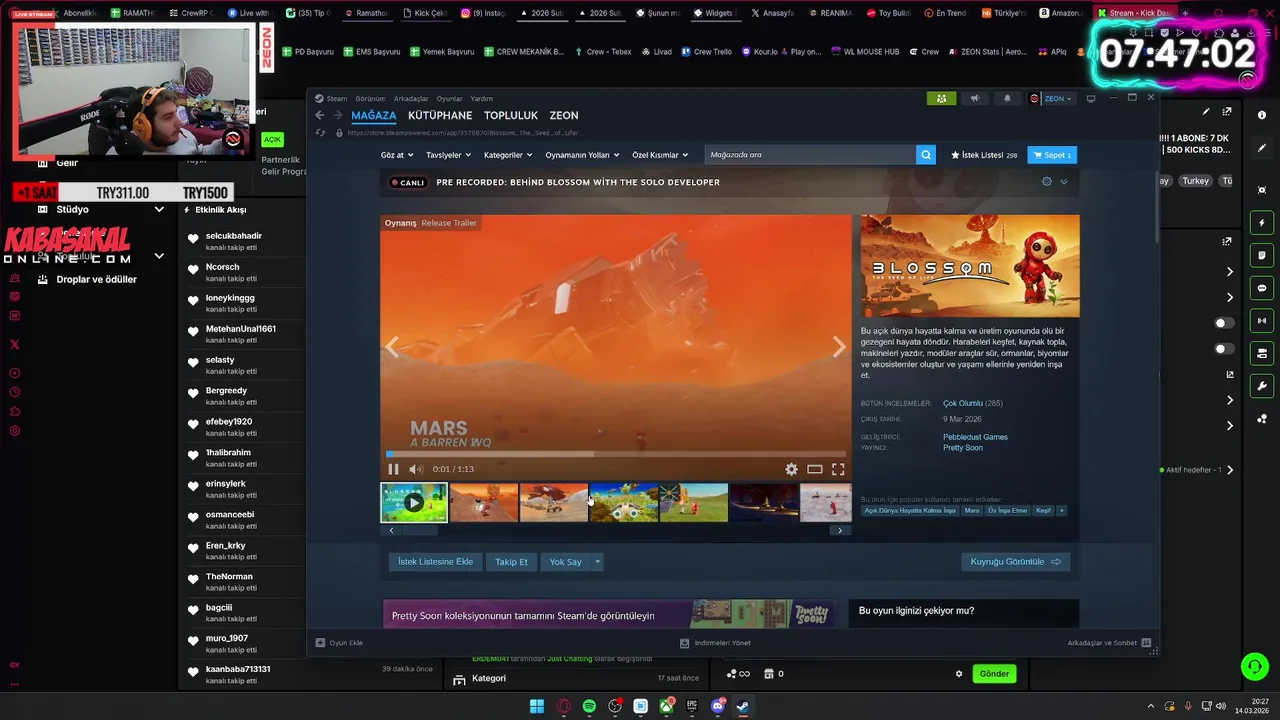Open Steam from the Windows taskbar
The image size is (1280, 720).
743,706
